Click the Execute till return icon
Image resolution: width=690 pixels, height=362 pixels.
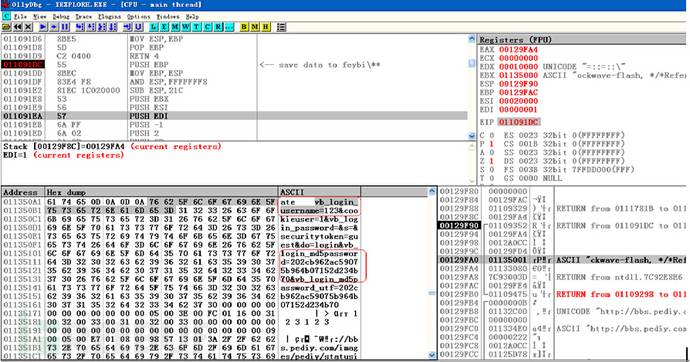pos(128,27)
